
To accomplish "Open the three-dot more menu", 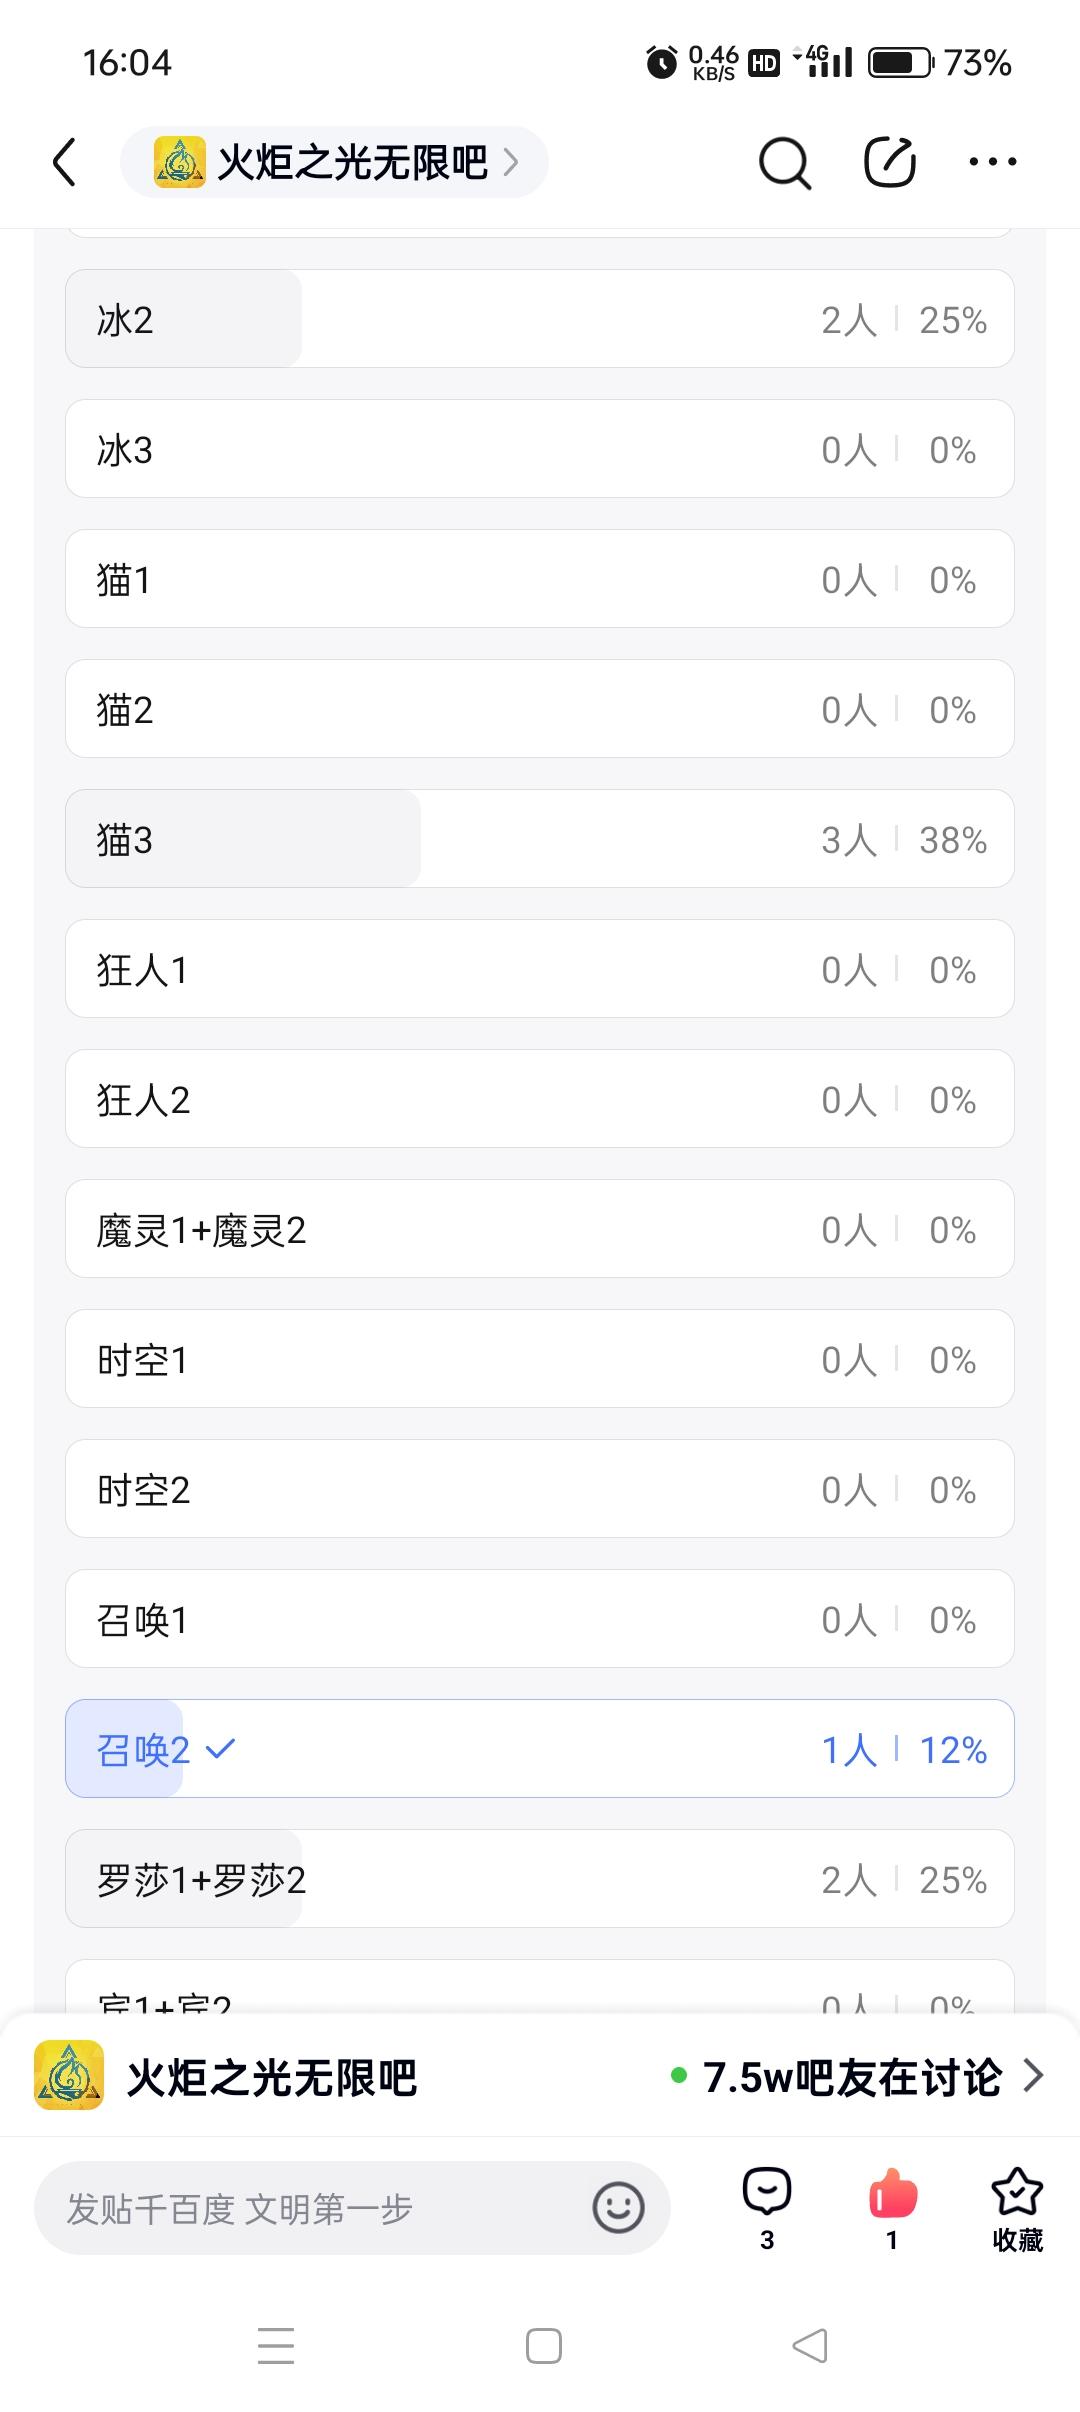I will [x=993, y=162].
